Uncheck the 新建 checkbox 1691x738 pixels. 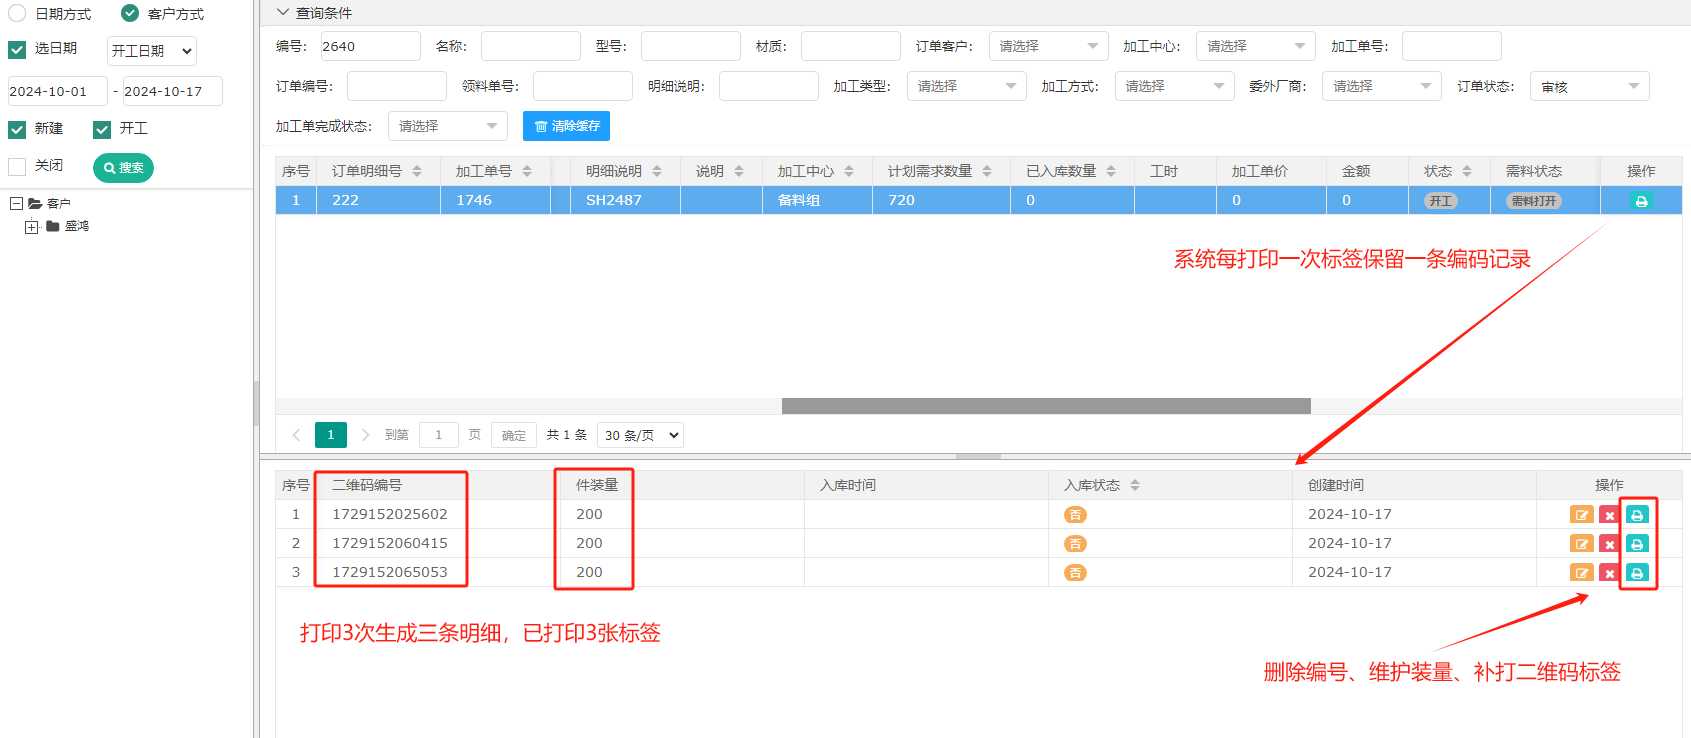(x=17, y=129)
